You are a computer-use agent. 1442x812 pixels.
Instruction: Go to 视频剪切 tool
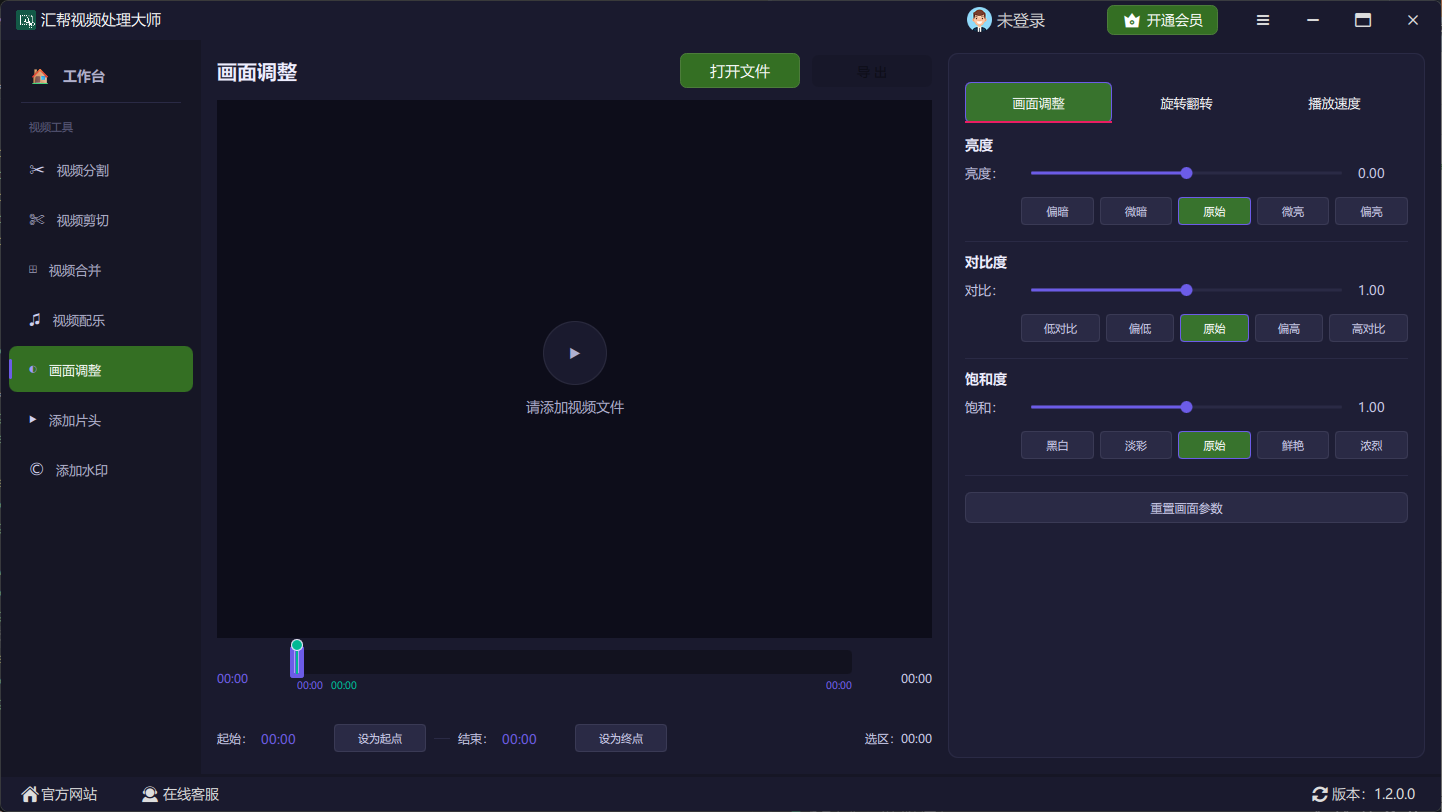click(x=101, y=220)
